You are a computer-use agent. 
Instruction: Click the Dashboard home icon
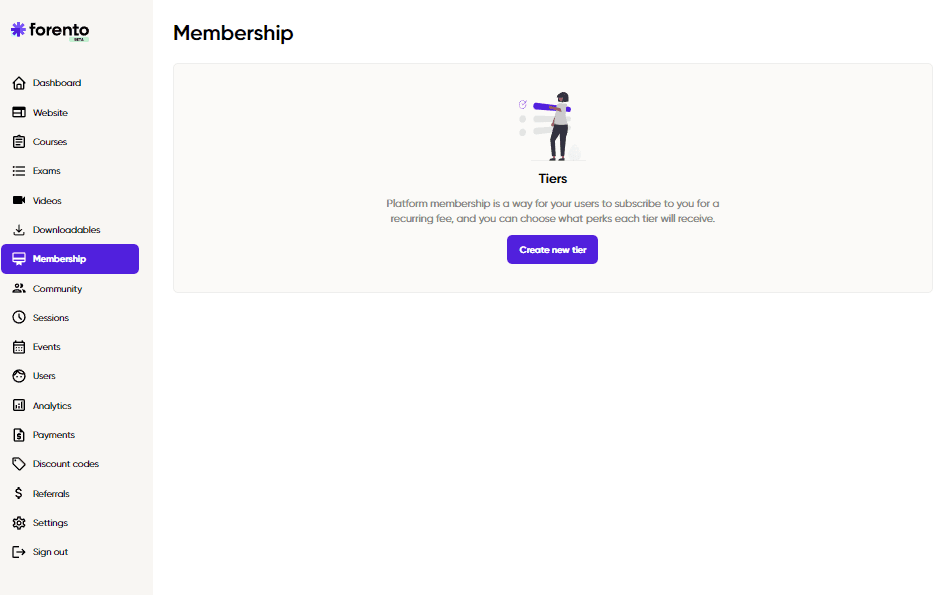(19, 83)
